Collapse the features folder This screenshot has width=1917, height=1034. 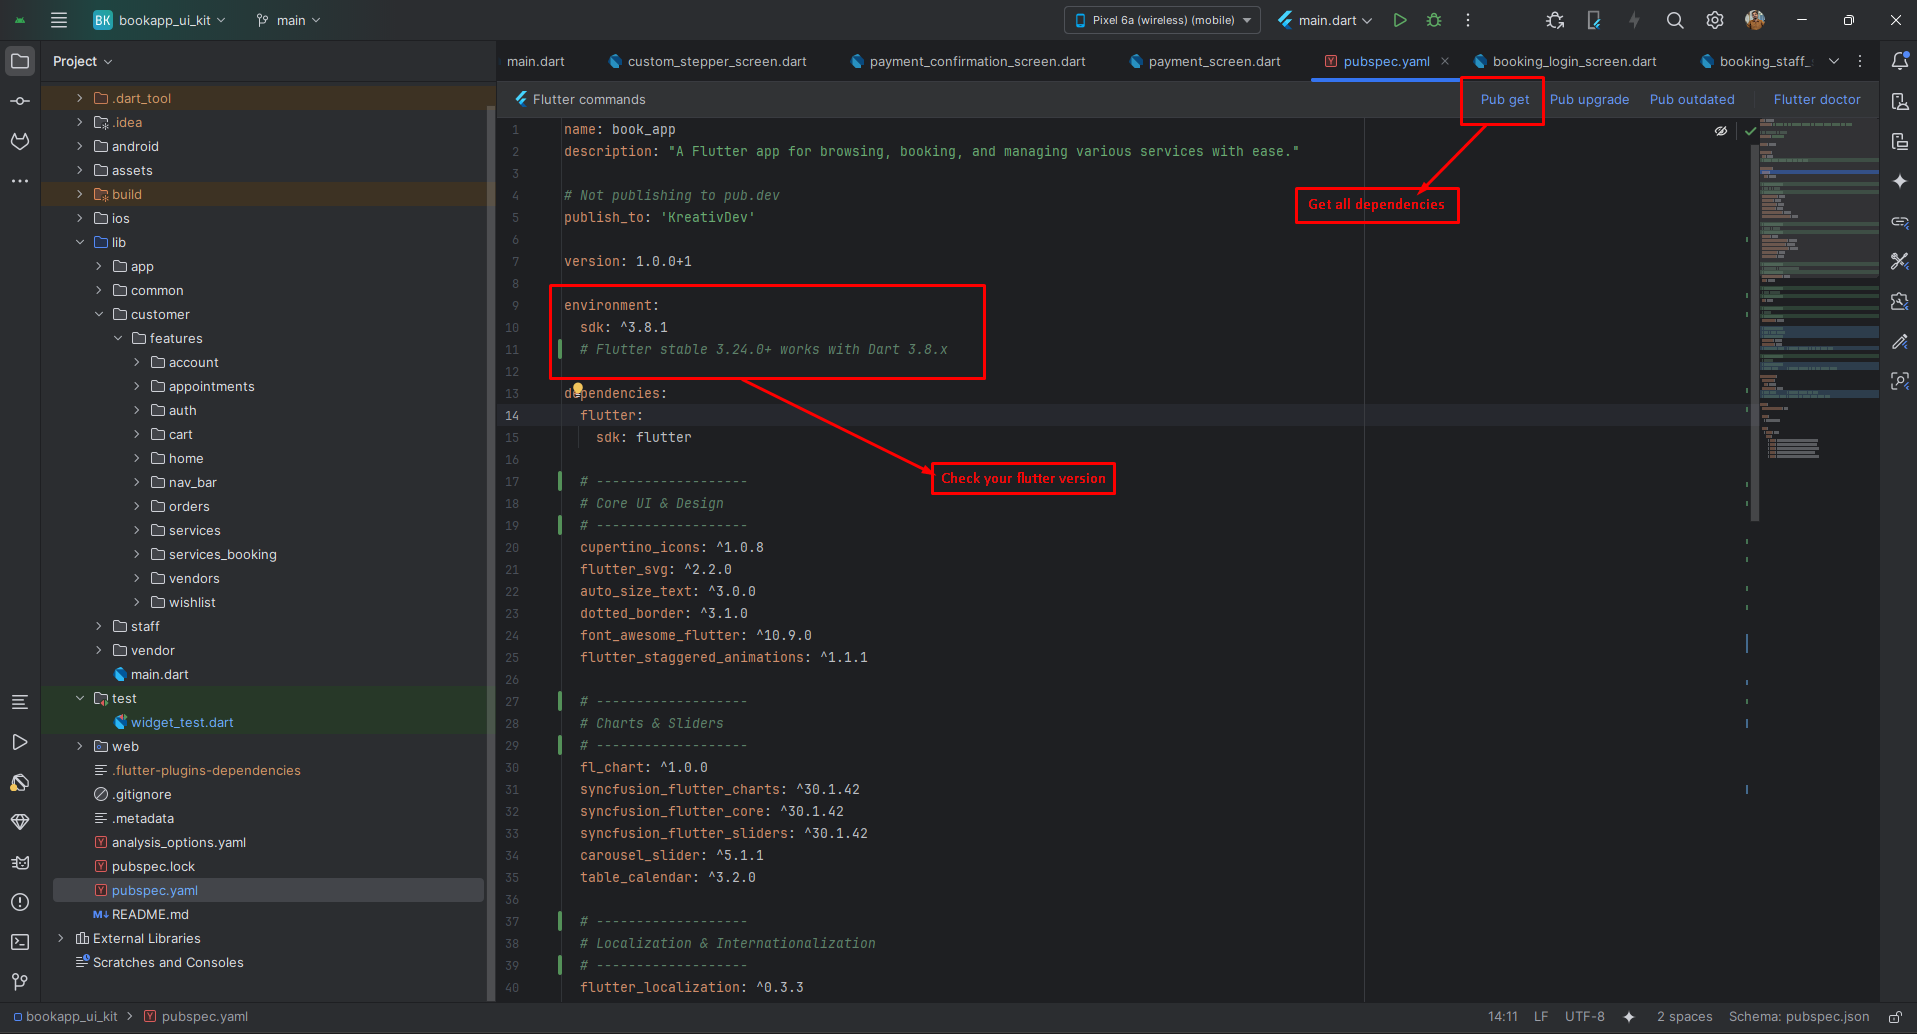(118, 338)
